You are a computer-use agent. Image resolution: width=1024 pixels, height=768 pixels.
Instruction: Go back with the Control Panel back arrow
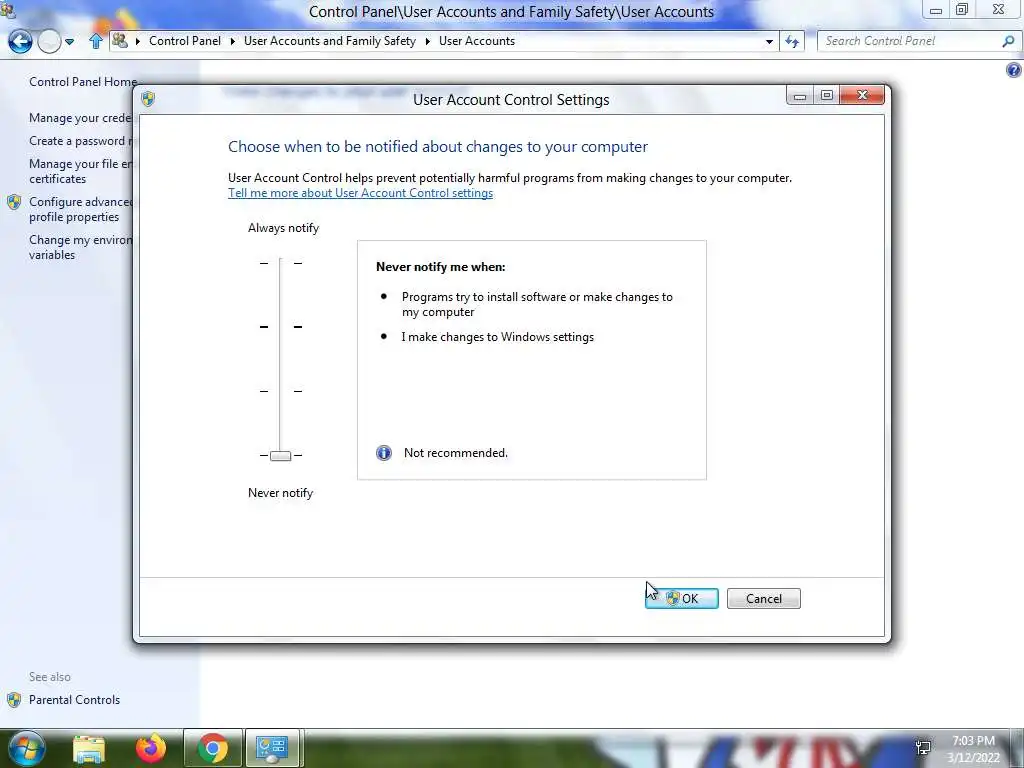(20, 41)
